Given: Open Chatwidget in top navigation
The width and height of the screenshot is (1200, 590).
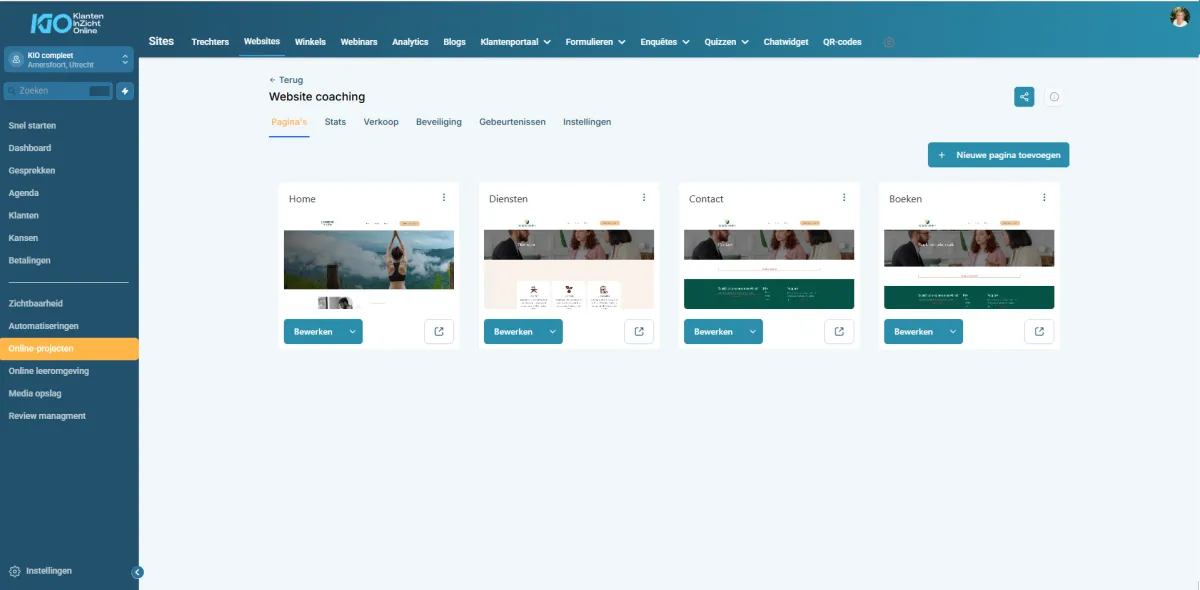Looking at the screenshot, I should pyautogui.click(x=786, y=42).
